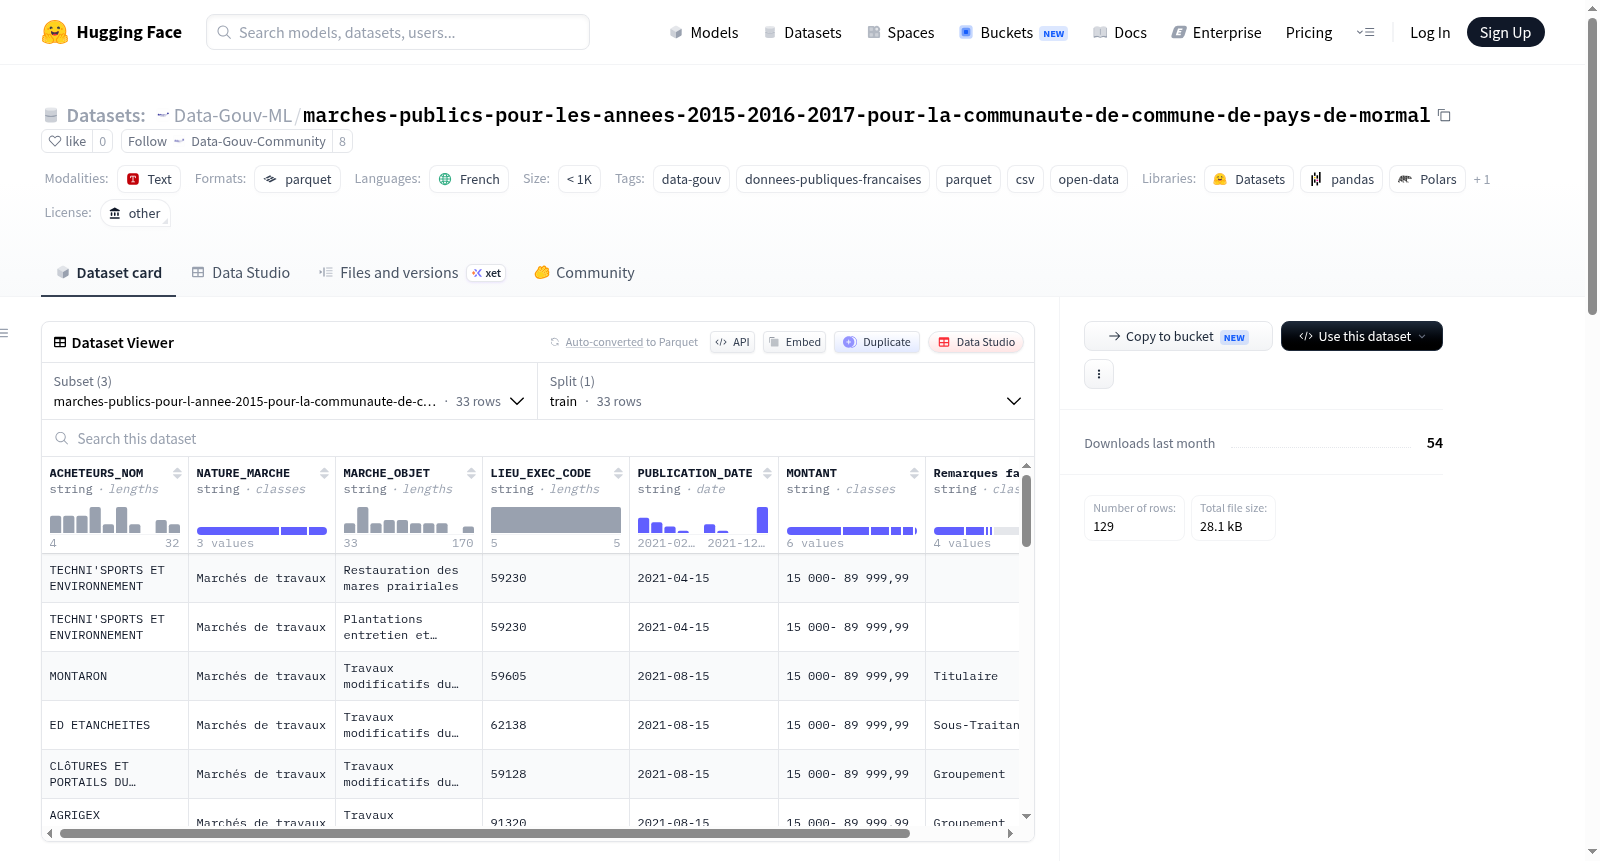Open Data Studio button in viewer header
The height and width of the screenshot is (861, 1600).
[976, 342]
